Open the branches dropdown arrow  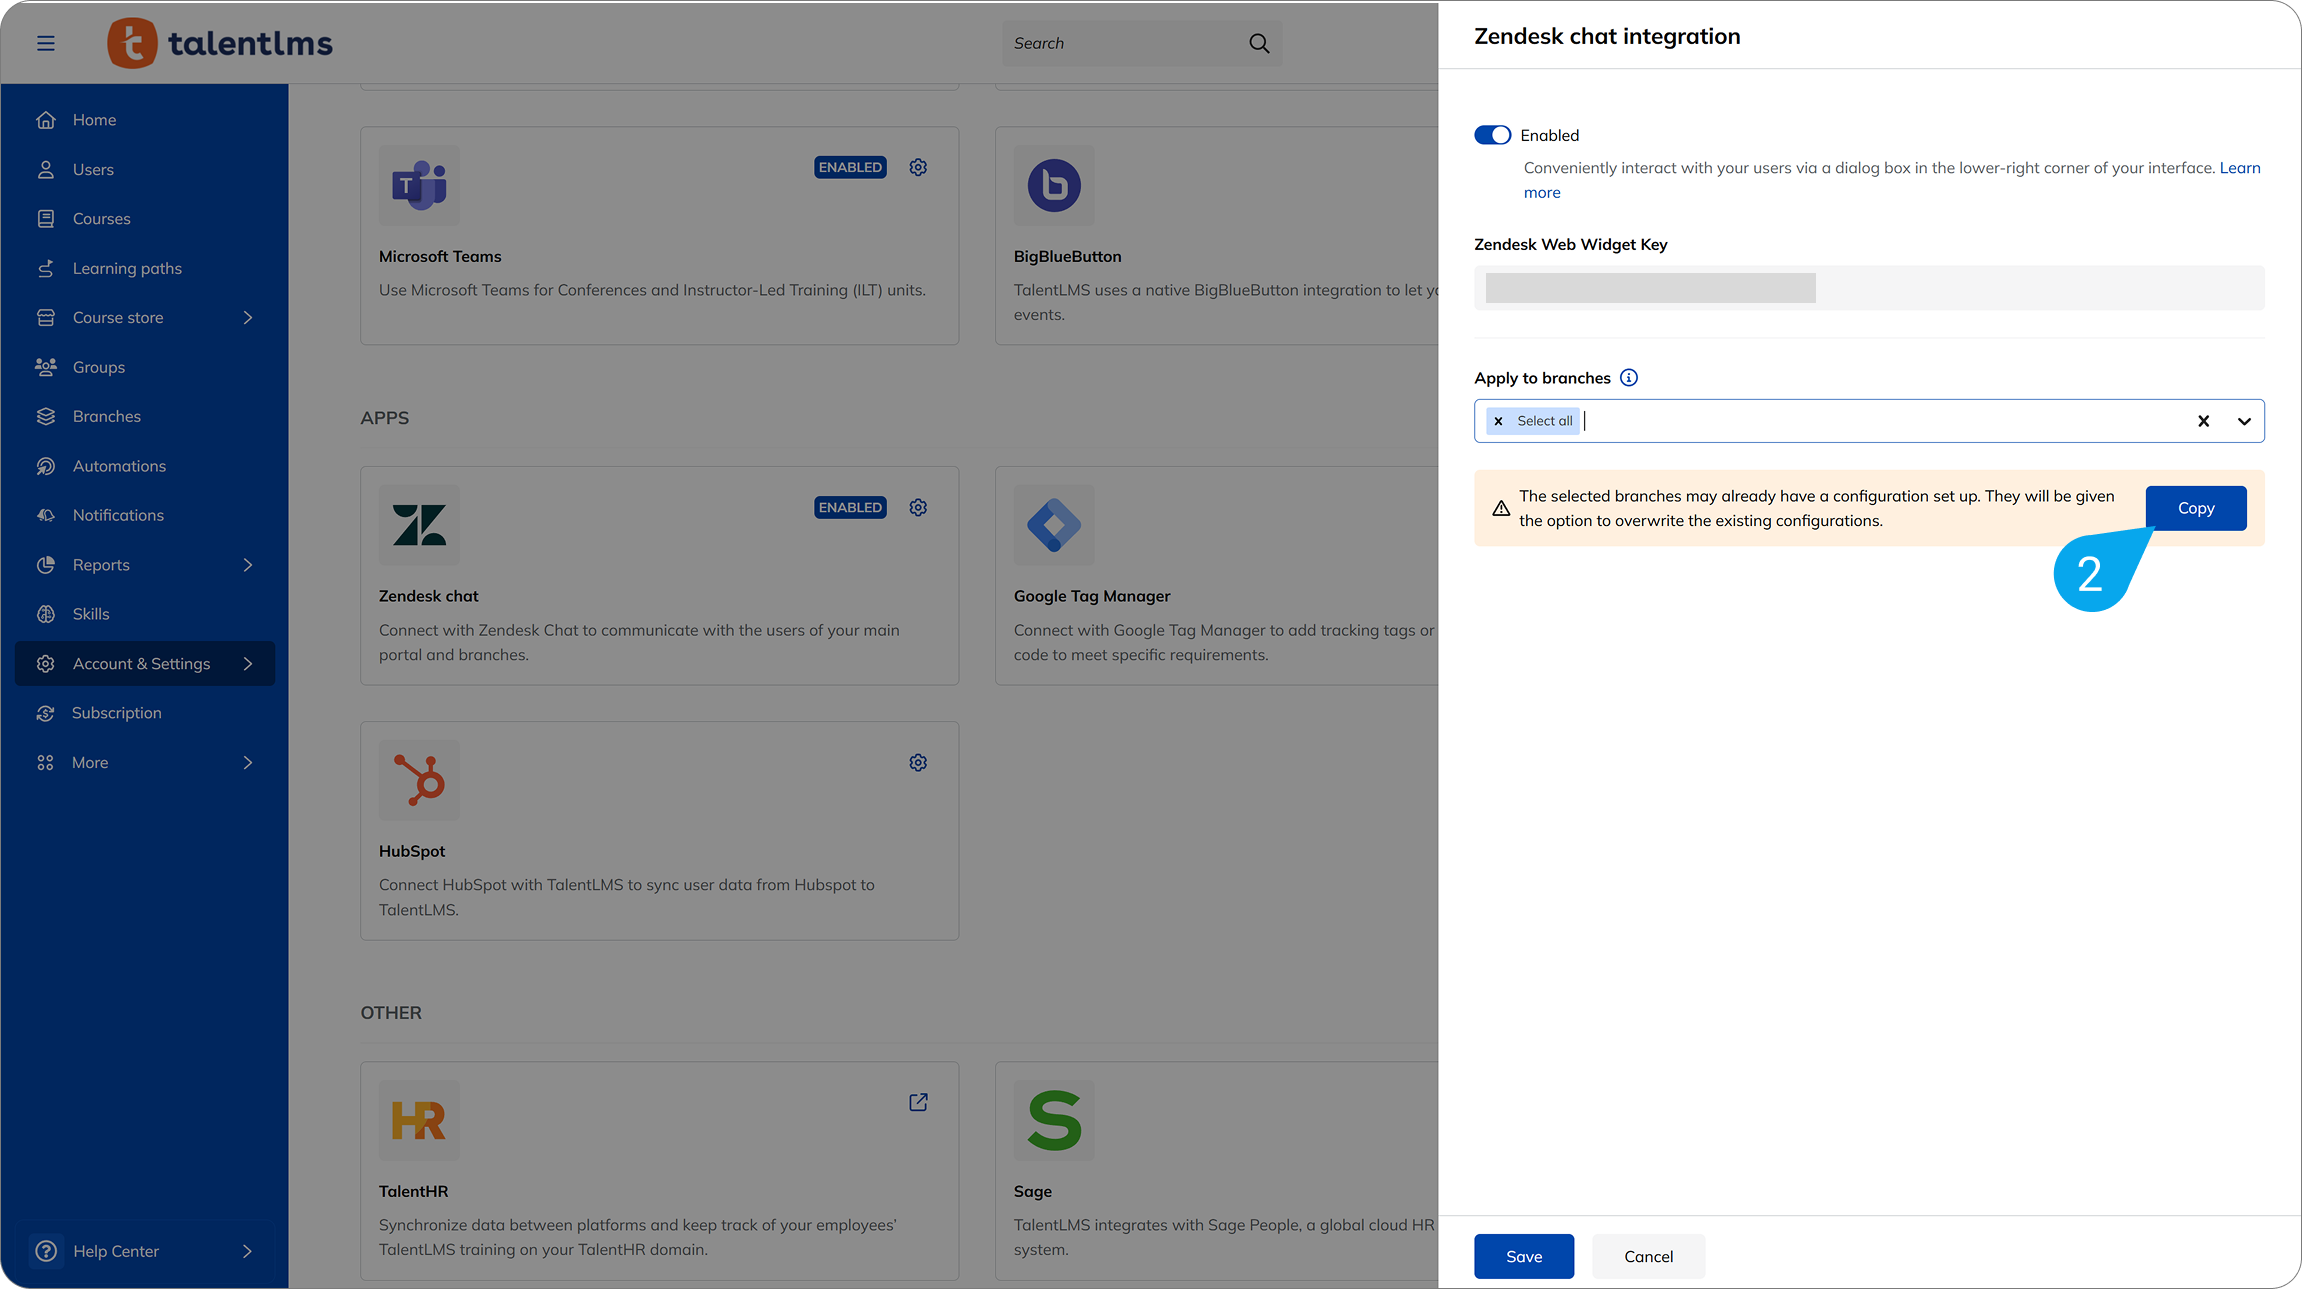tap(2244, 421)
